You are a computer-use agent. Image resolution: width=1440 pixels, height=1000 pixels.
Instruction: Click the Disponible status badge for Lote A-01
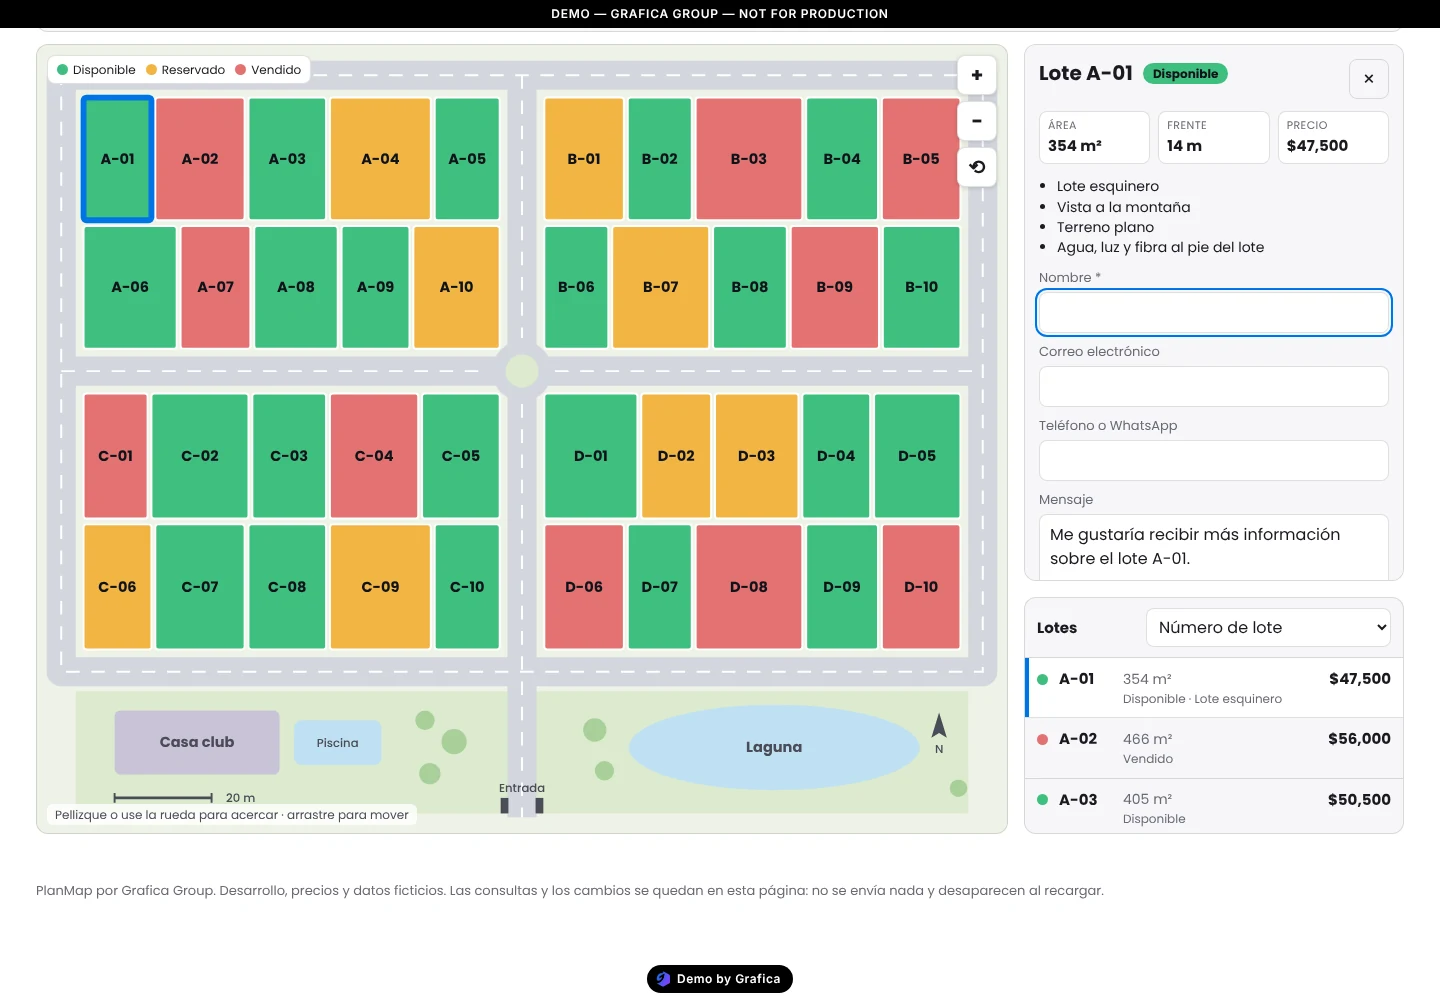[1185, 74]
